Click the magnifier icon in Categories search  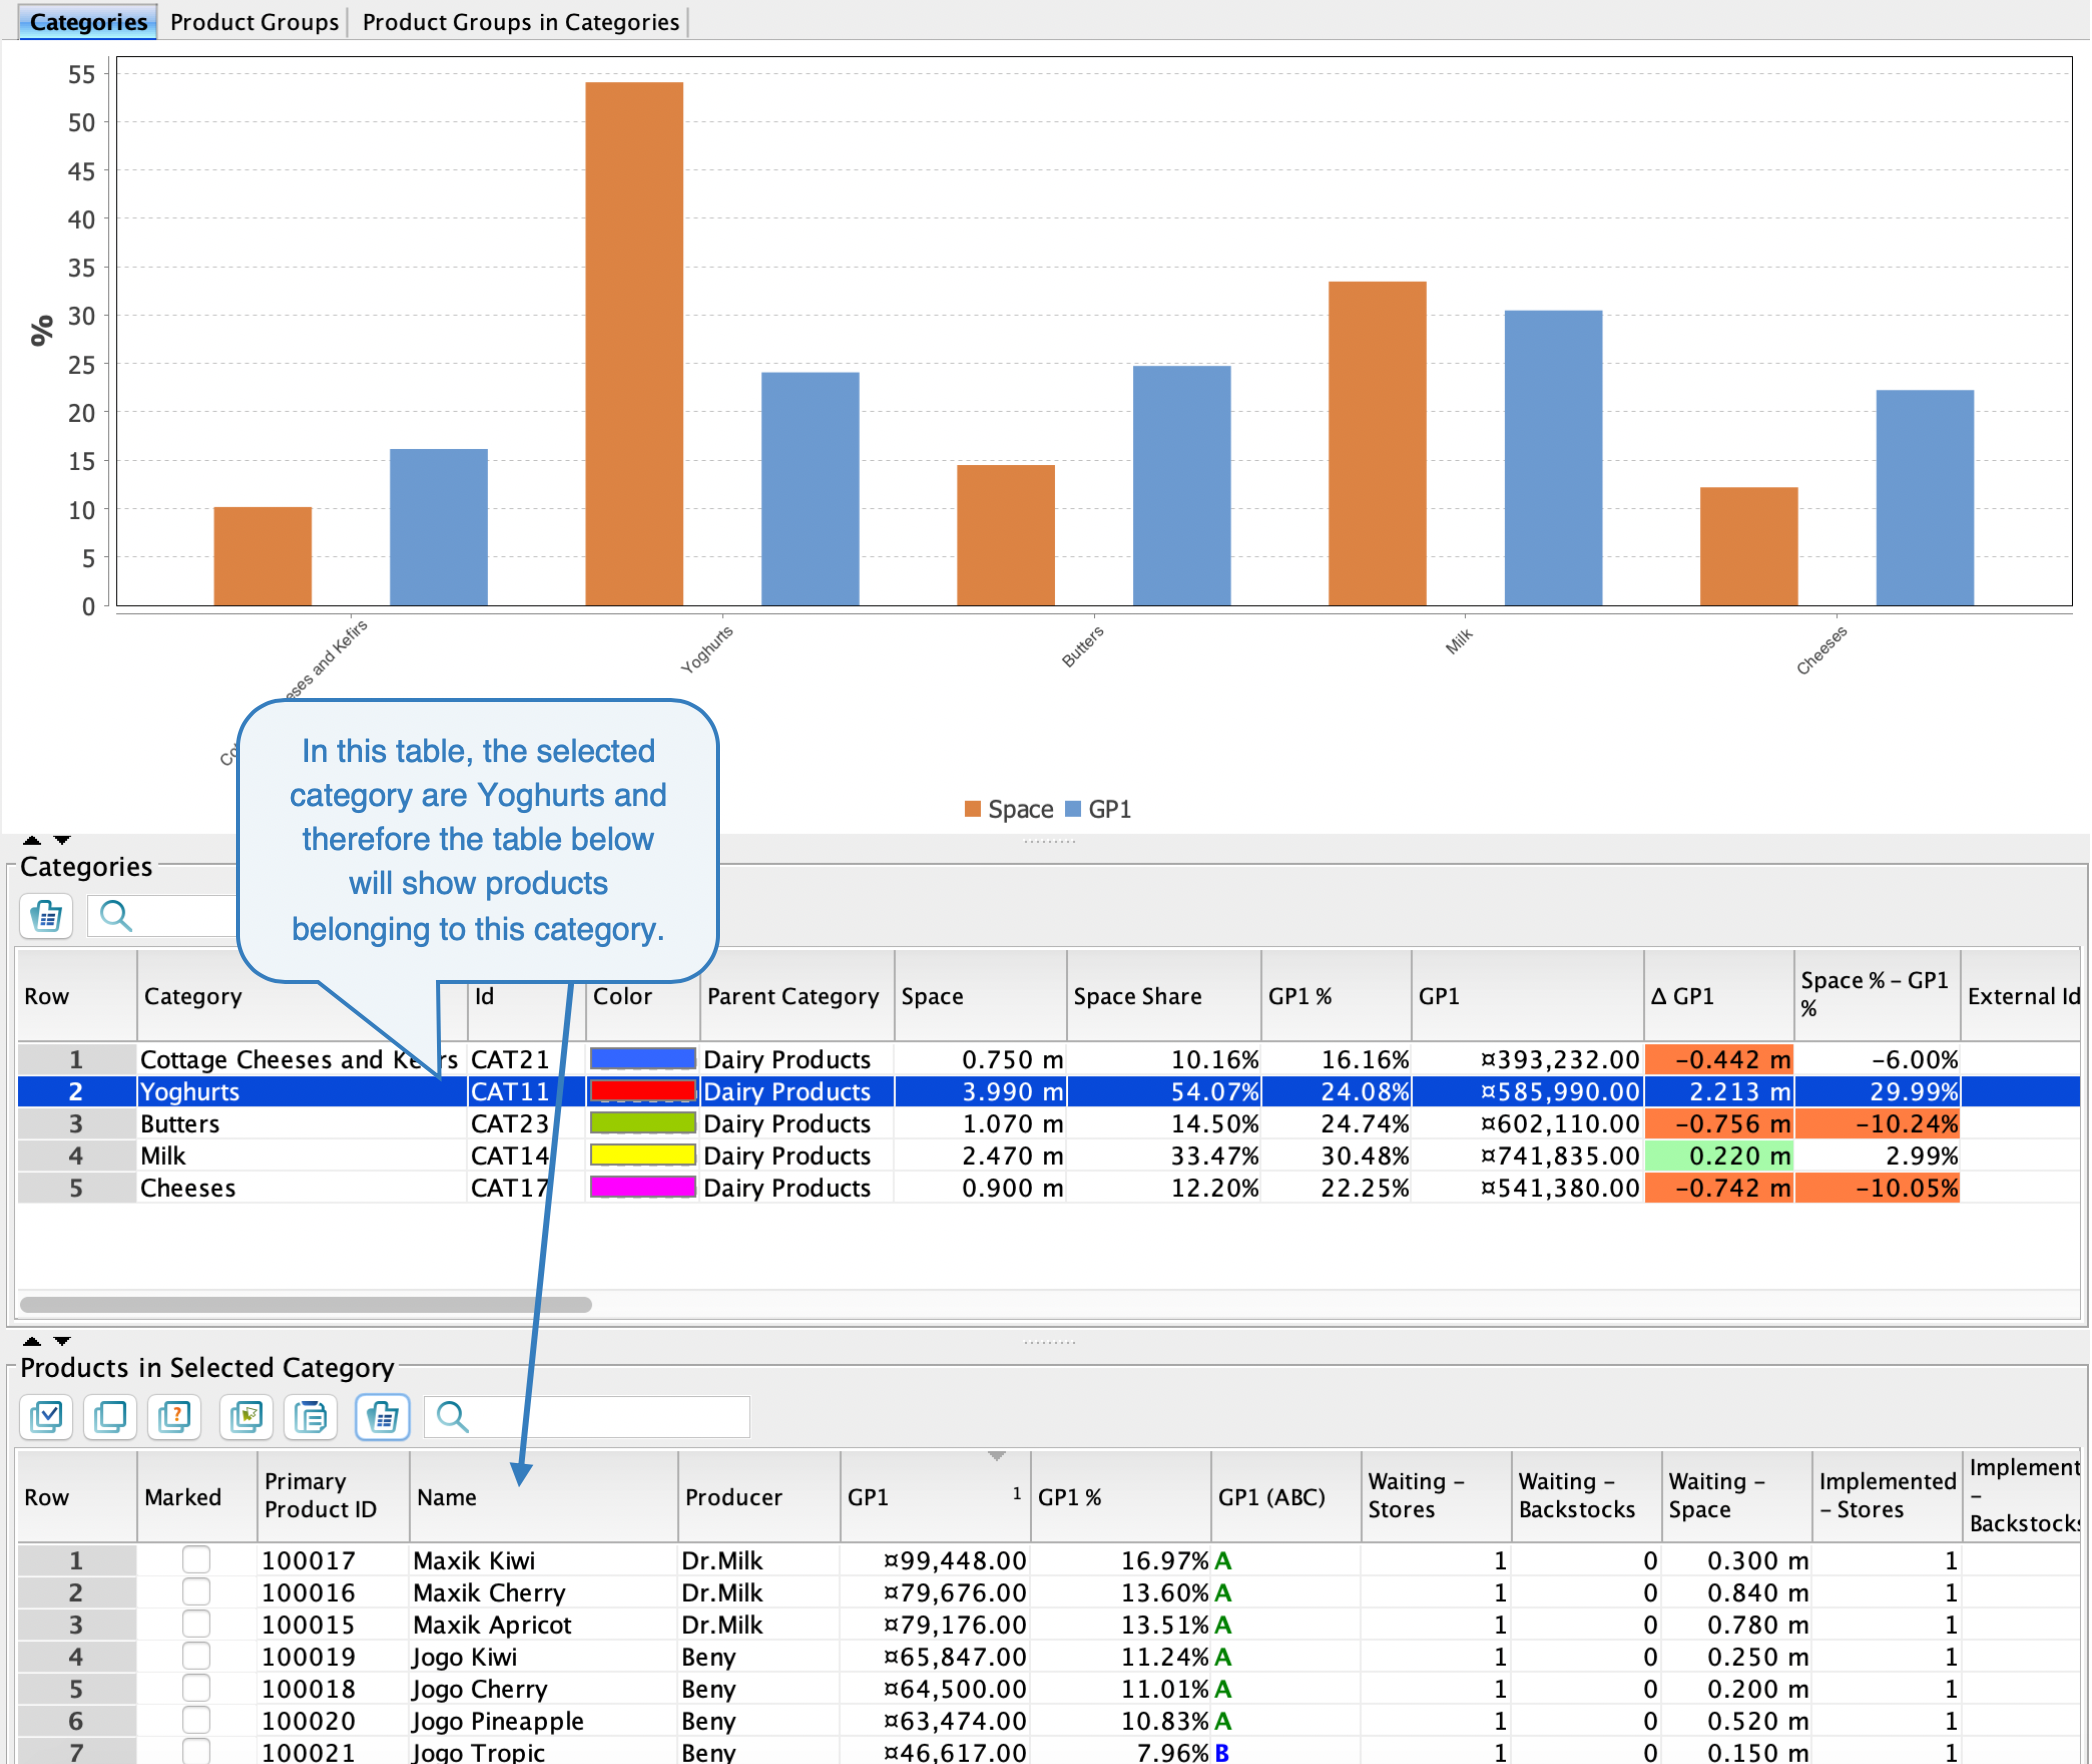[x=116, y=916]
